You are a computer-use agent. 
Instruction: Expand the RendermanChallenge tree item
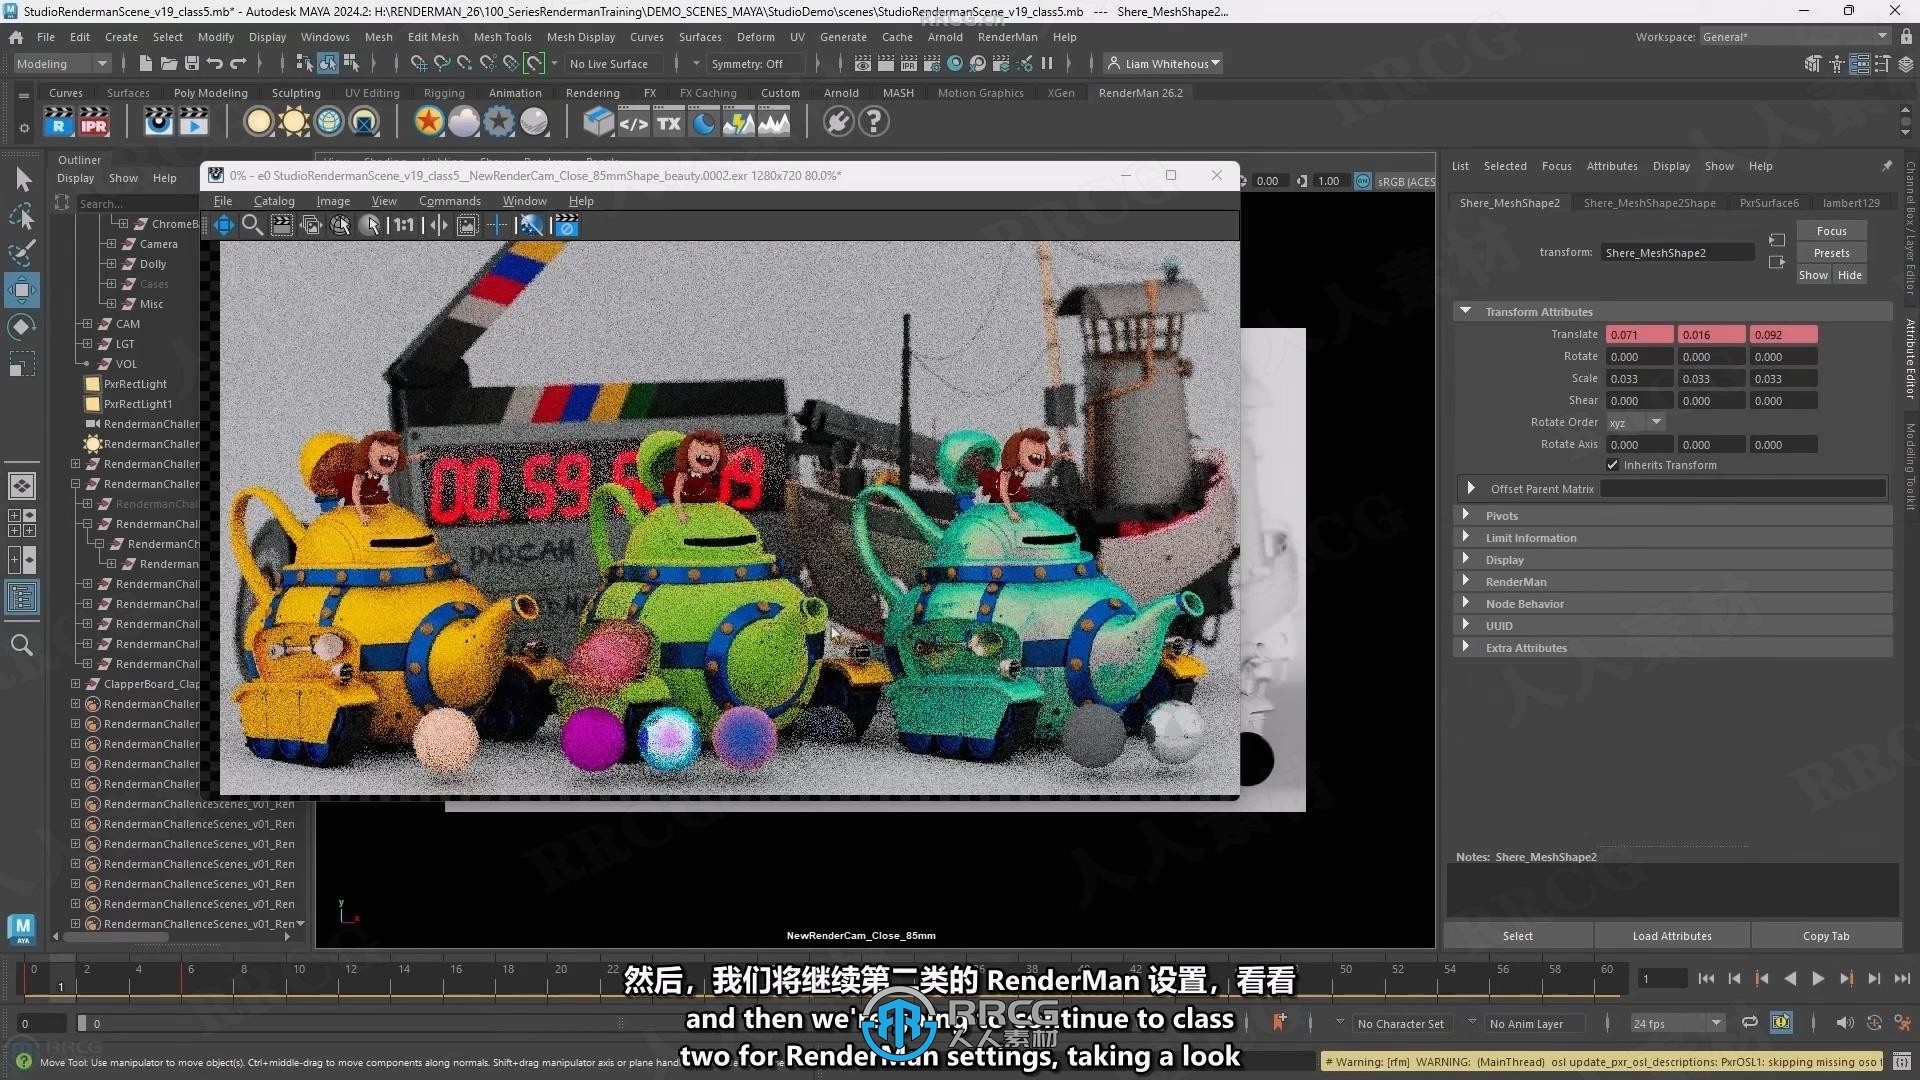point(75,463)
